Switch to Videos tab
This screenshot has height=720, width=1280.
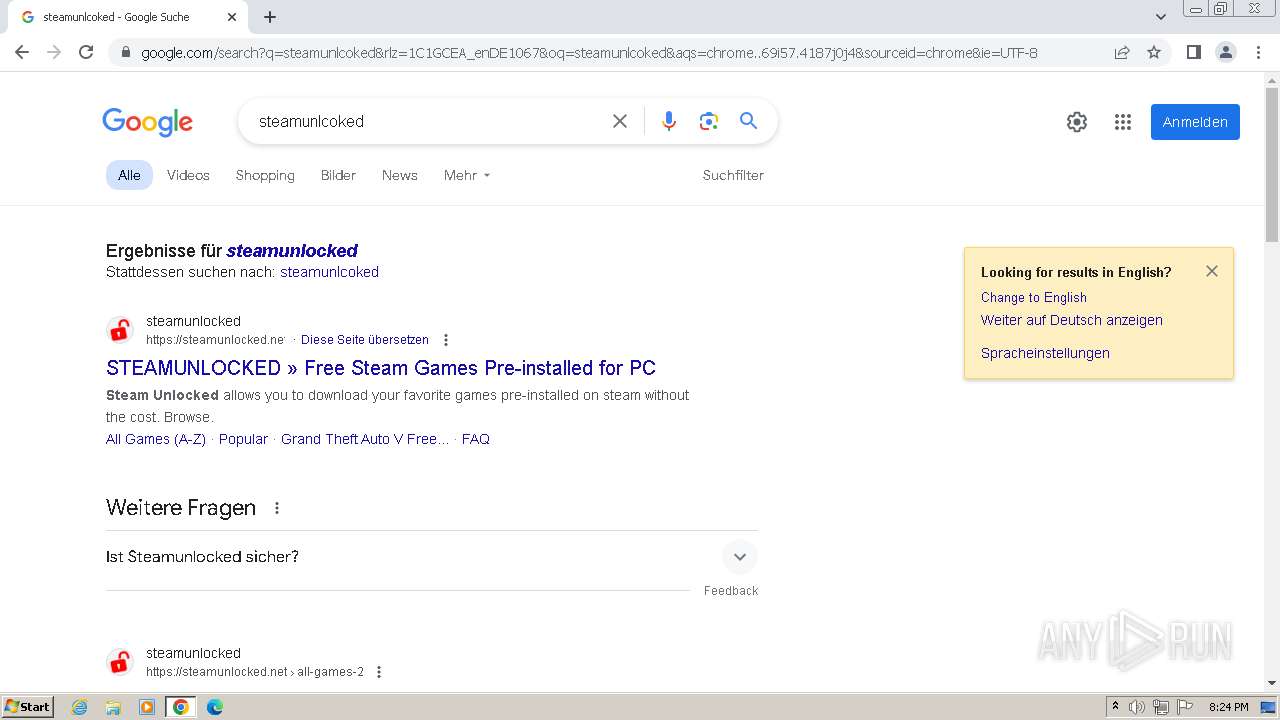pos(188,175)
